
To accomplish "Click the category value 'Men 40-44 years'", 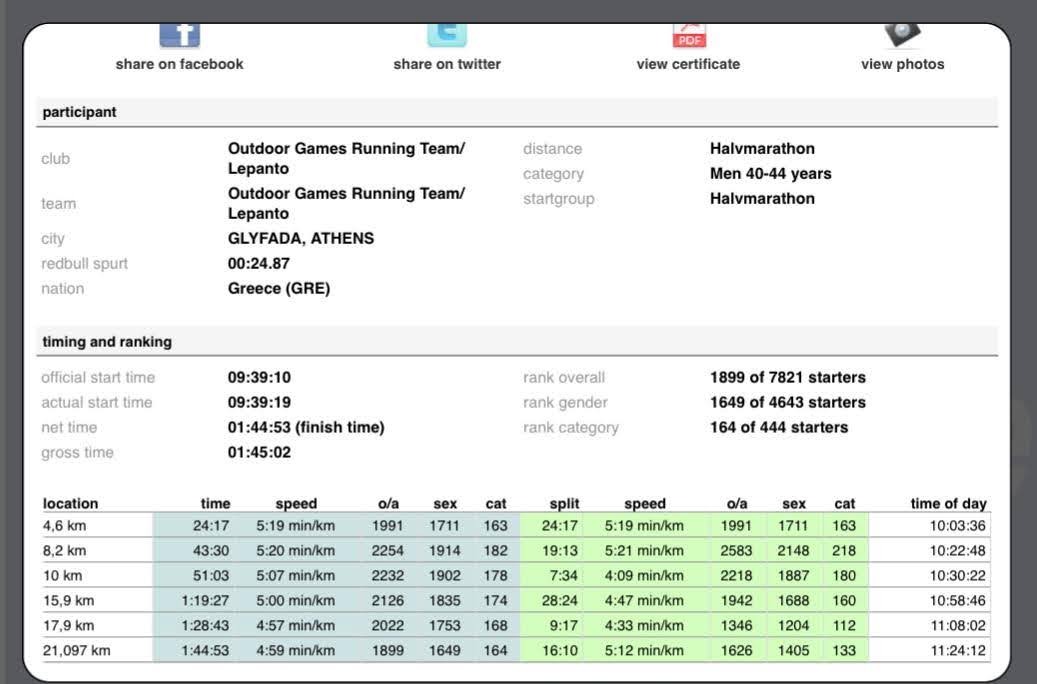I will [770, 173].
